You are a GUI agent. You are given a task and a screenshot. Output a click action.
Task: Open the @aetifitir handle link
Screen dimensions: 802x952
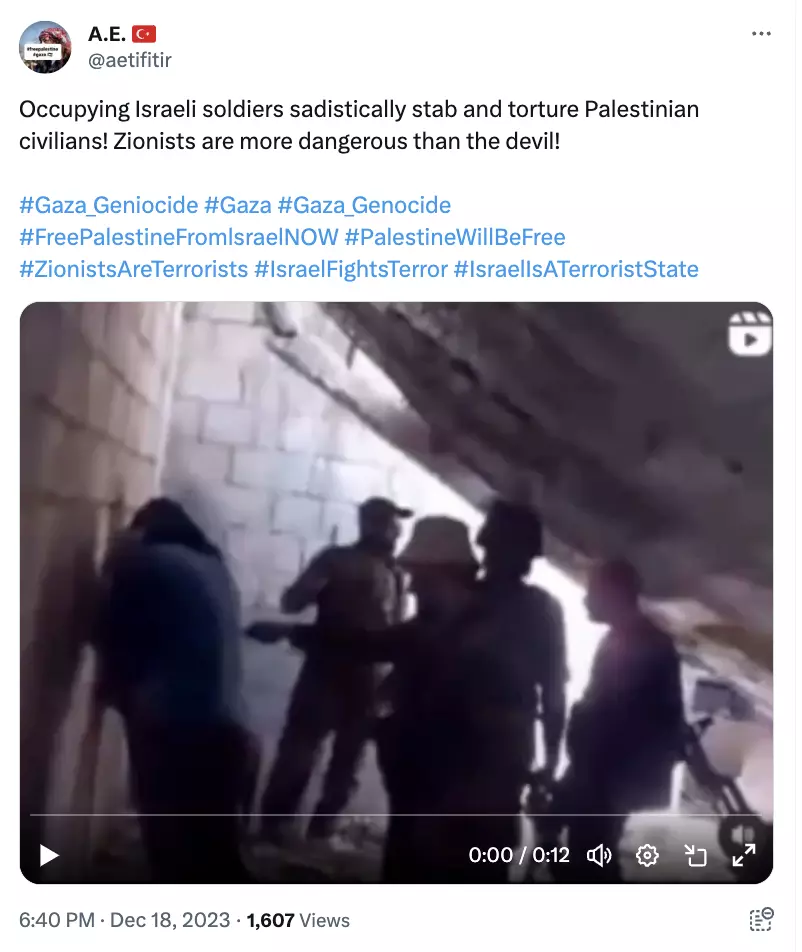(130, 60)
